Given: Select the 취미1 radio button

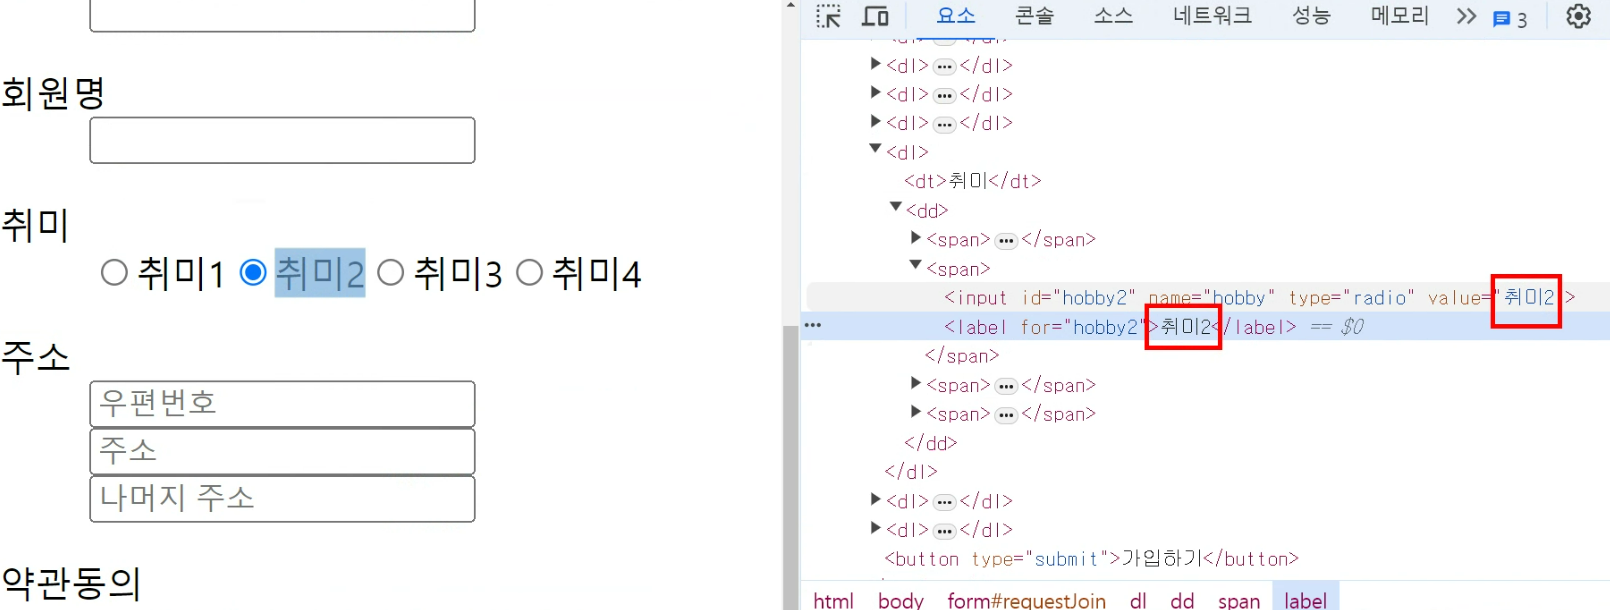Looking at the screenshot, I should point(114,272).
